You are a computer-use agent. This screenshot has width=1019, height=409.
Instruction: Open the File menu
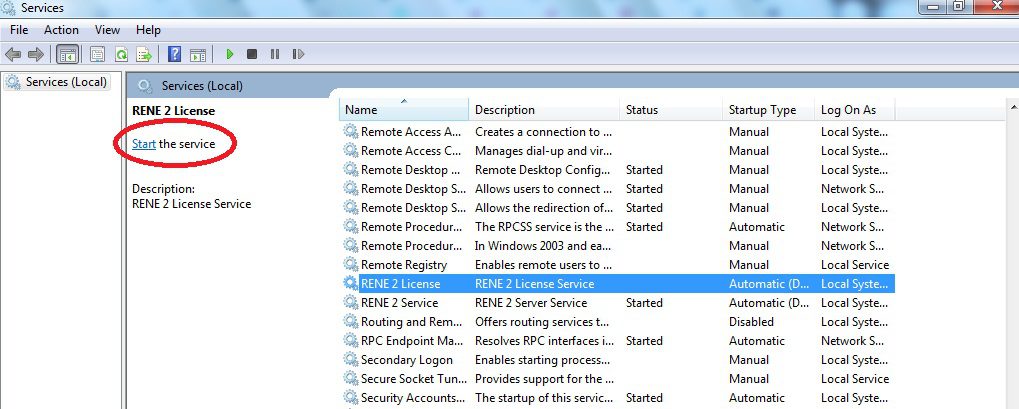19,30
